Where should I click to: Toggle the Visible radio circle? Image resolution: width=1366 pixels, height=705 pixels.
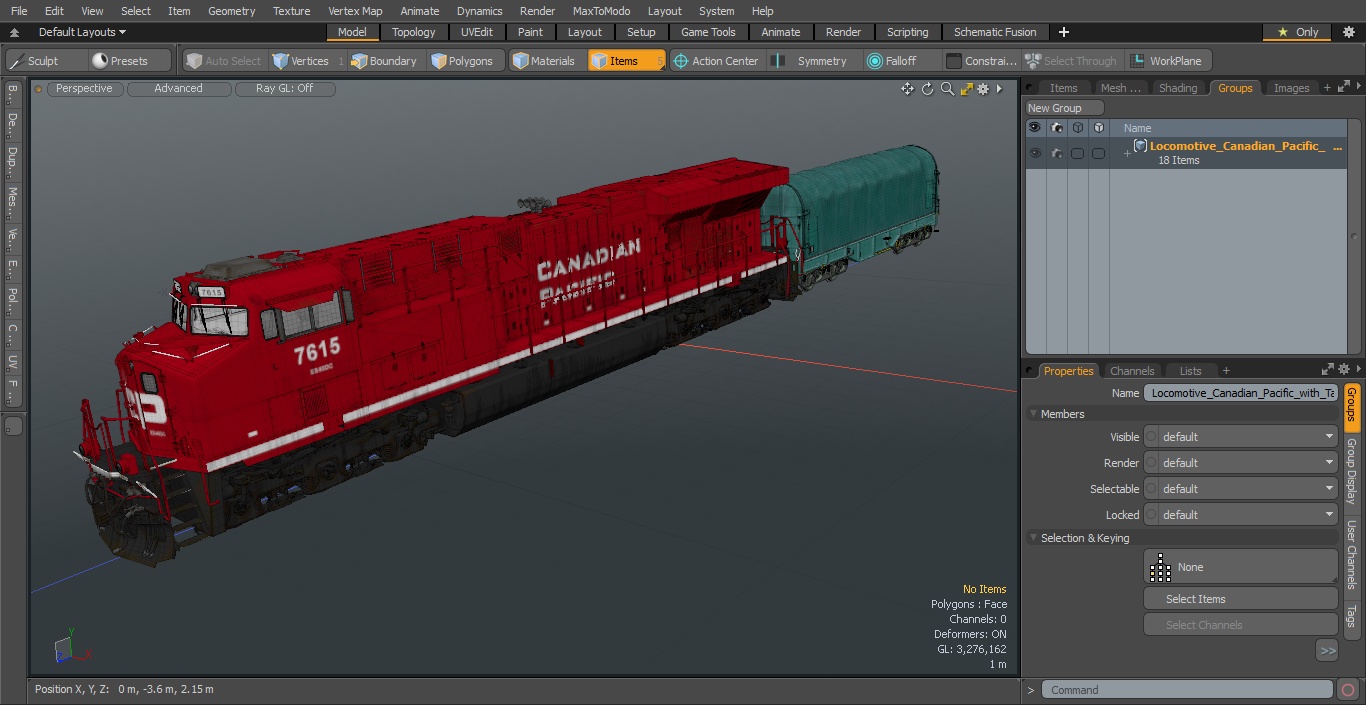point(1151,437)
